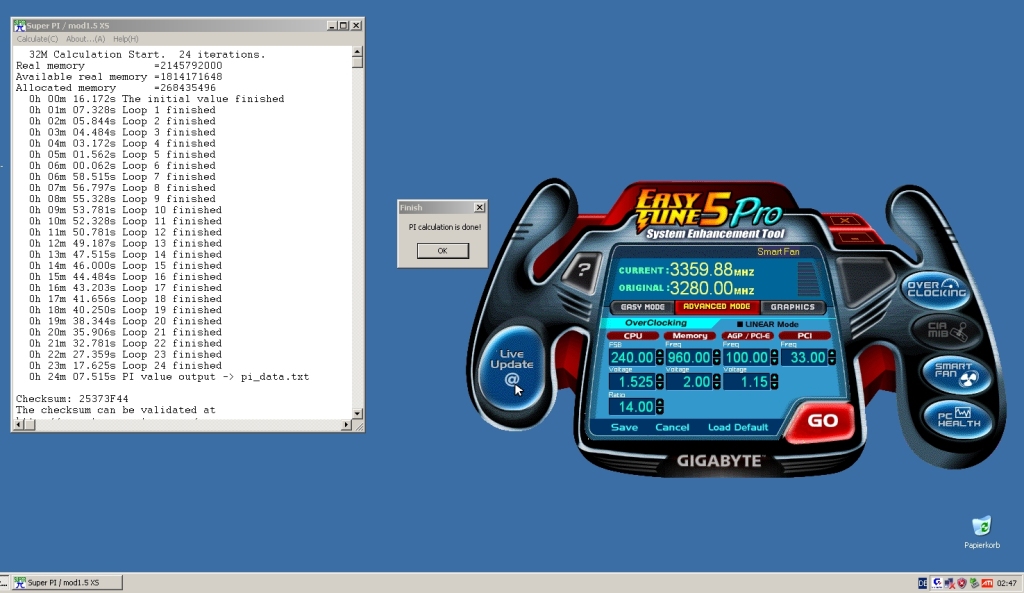Click Super PI horizontal scrollbar right arrow
This screenshot has height=593, width=1024.
346,425
